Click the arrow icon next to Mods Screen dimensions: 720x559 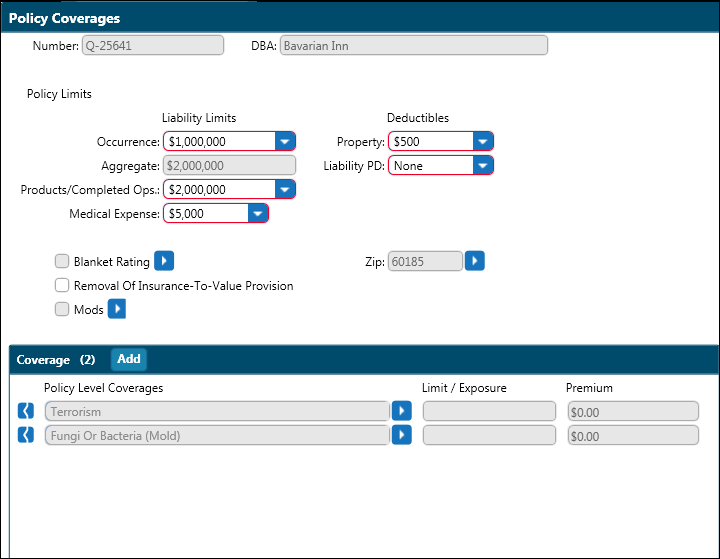[117, 310]
